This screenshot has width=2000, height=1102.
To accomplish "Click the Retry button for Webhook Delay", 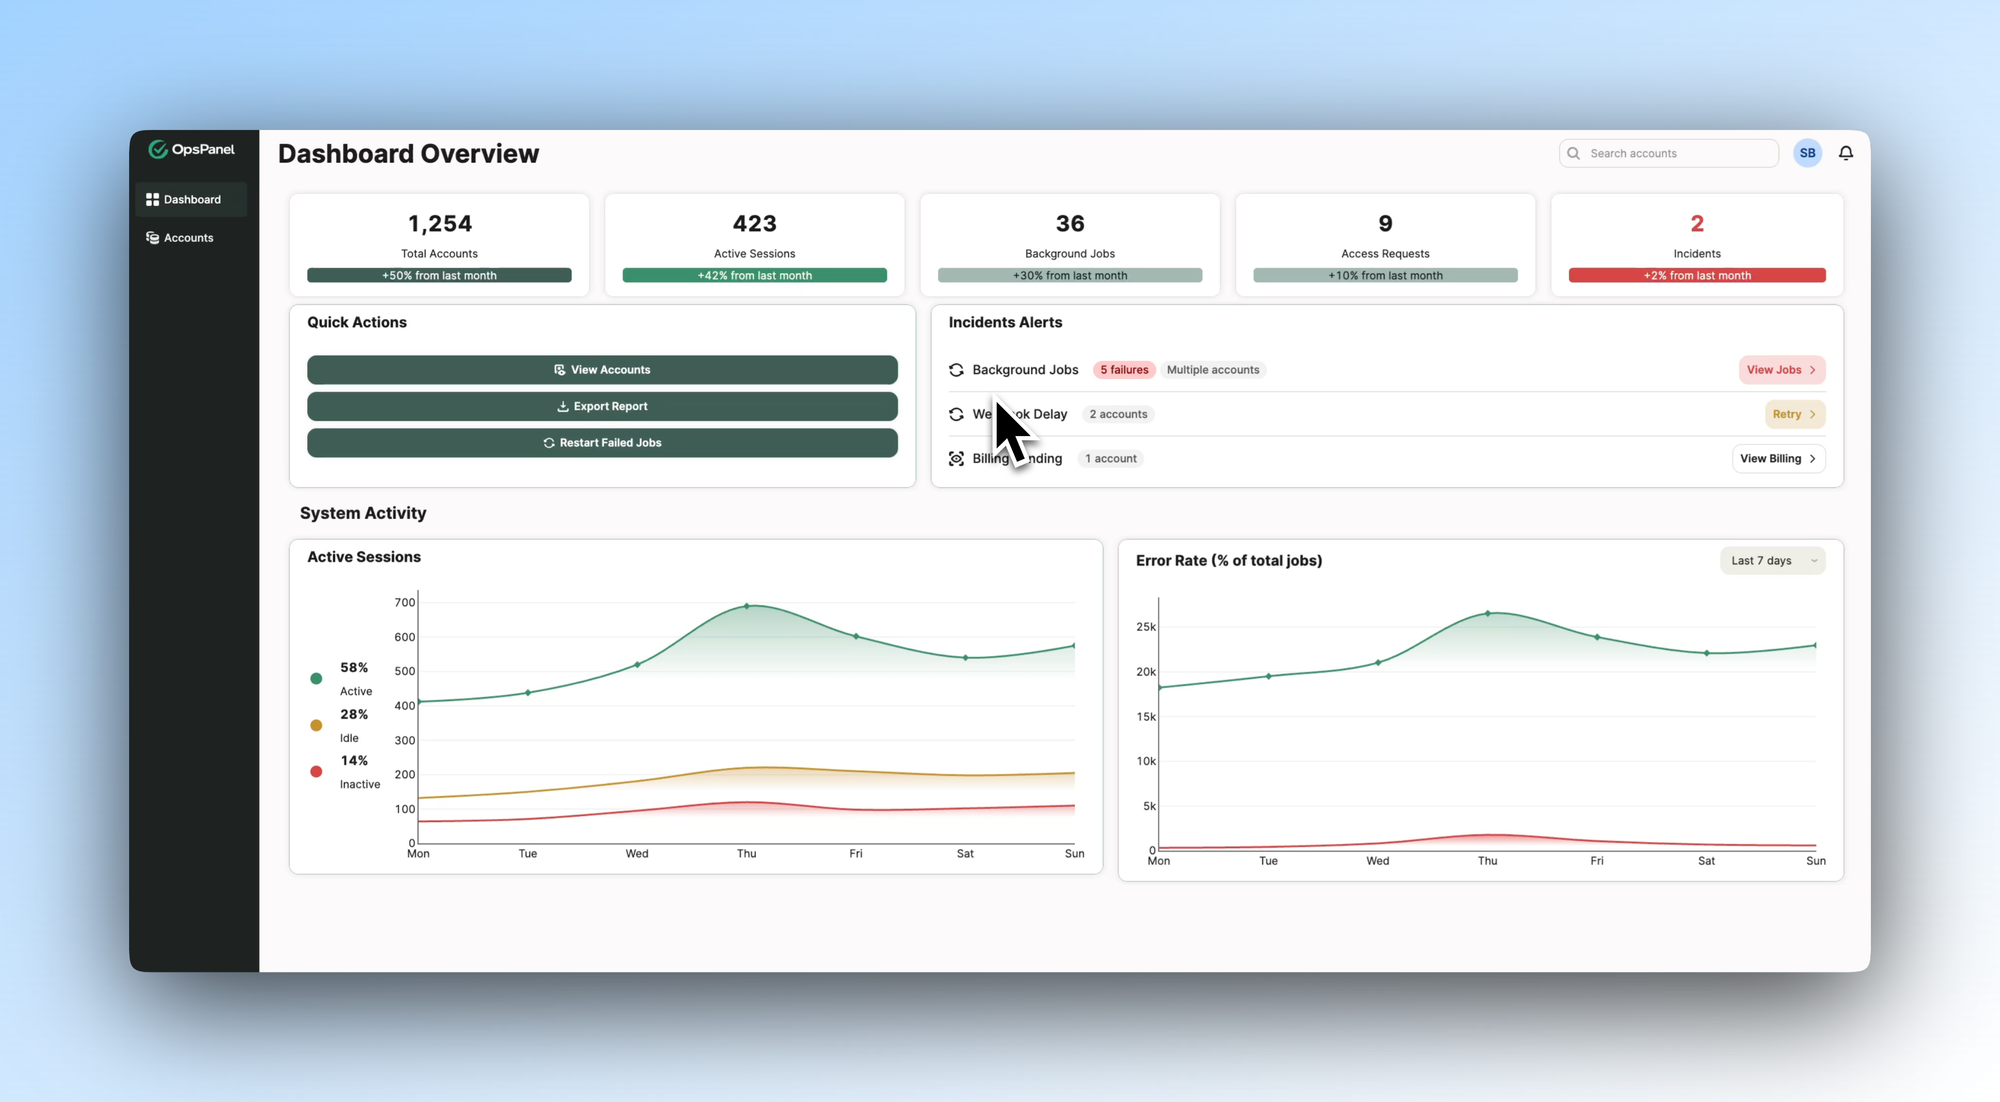I will click(1795, 414).
